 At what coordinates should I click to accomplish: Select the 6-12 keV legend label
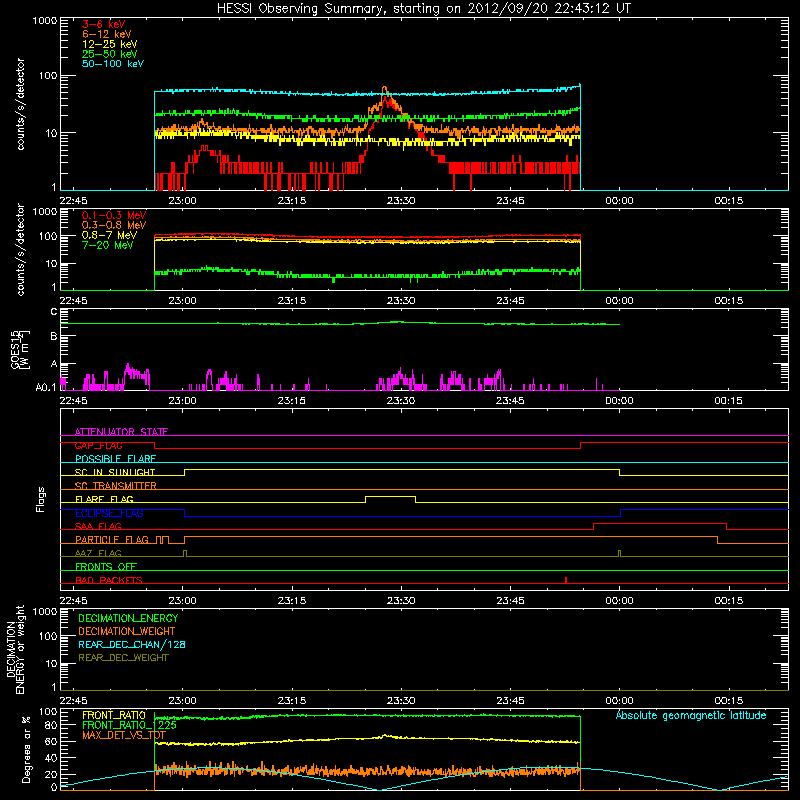[107, 34]
